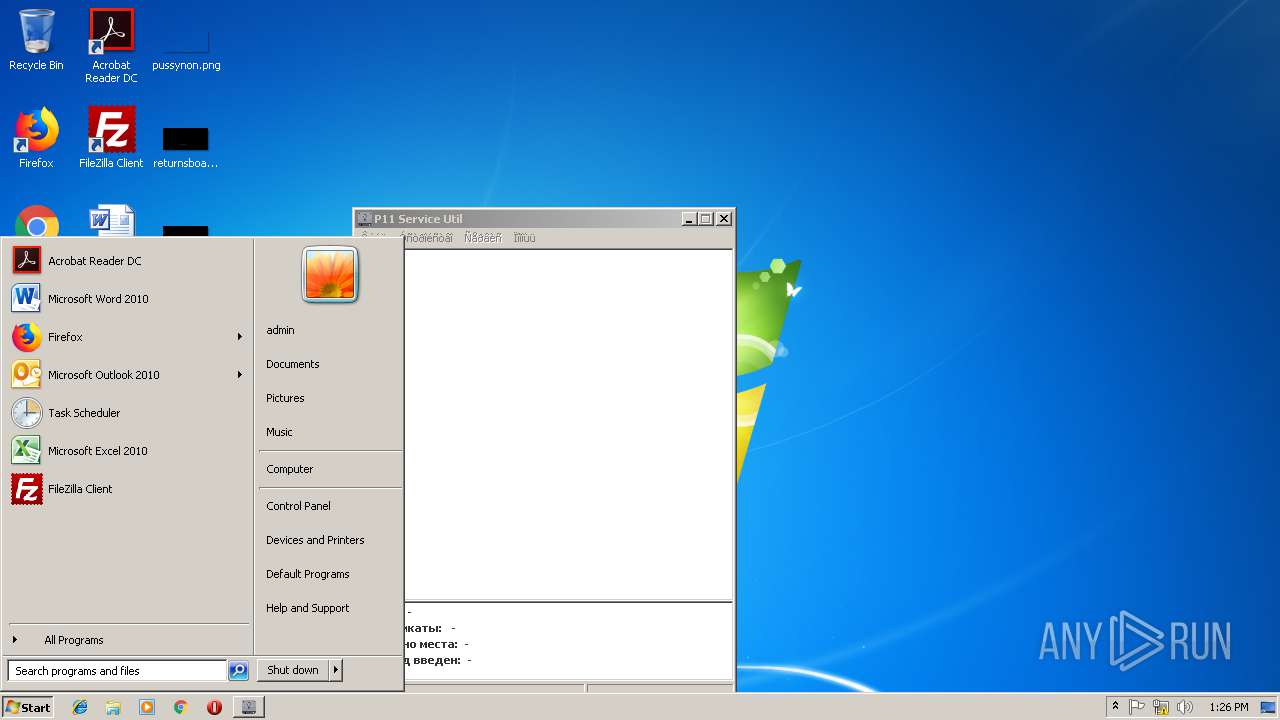Select the Word document desktop icon
1280x720 pixels.
coord(111,221)
